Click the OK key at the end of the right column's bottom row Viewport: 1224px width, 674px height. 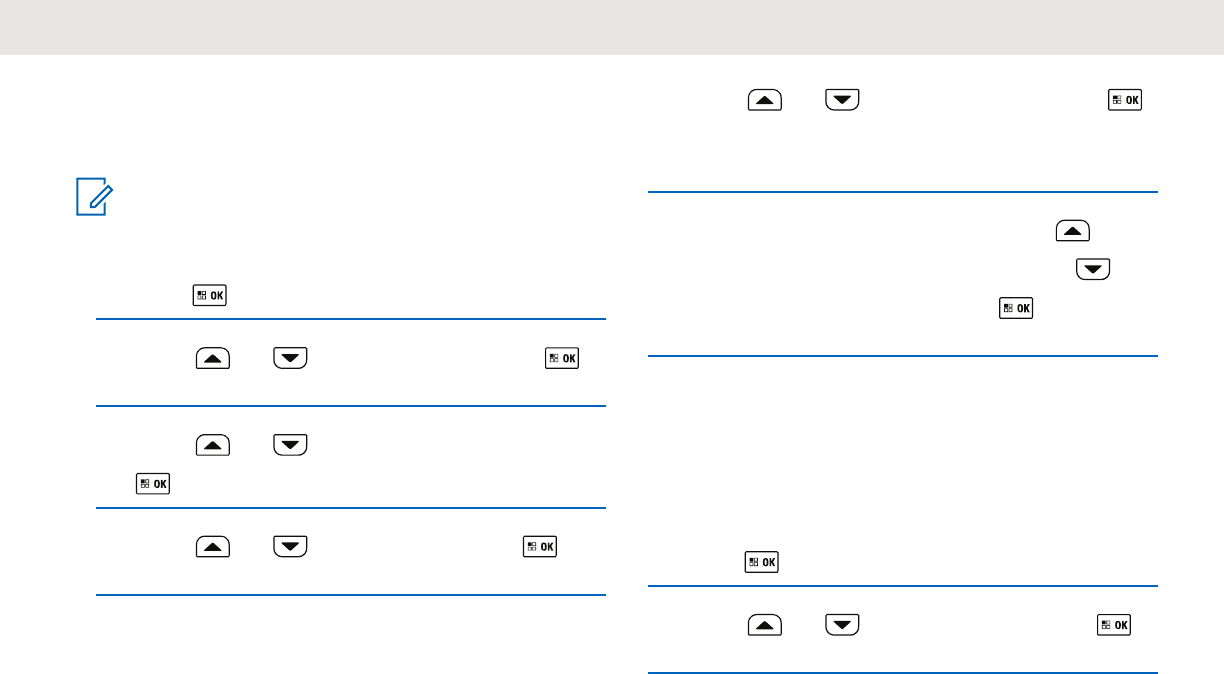click(1114, 626)
